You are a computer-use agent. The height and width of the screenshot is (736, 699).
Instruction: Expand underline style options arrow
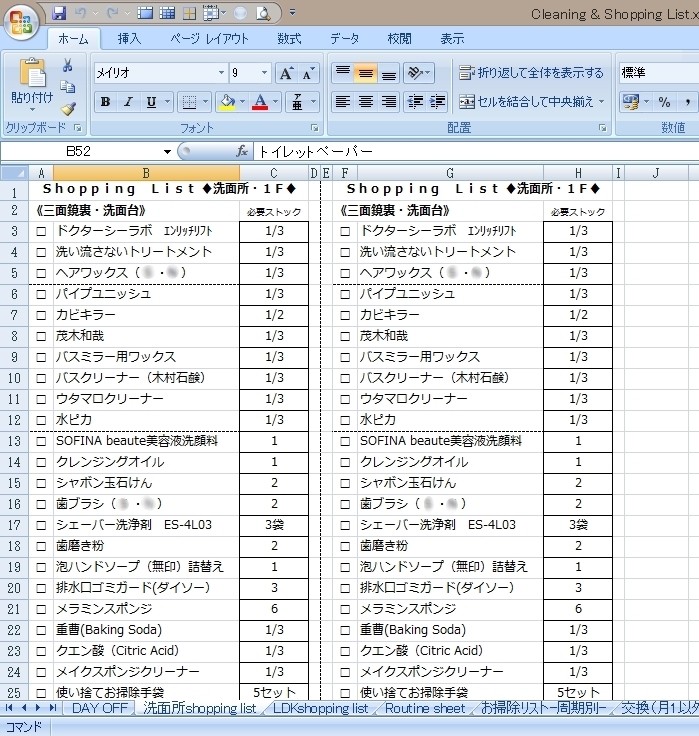167,102
